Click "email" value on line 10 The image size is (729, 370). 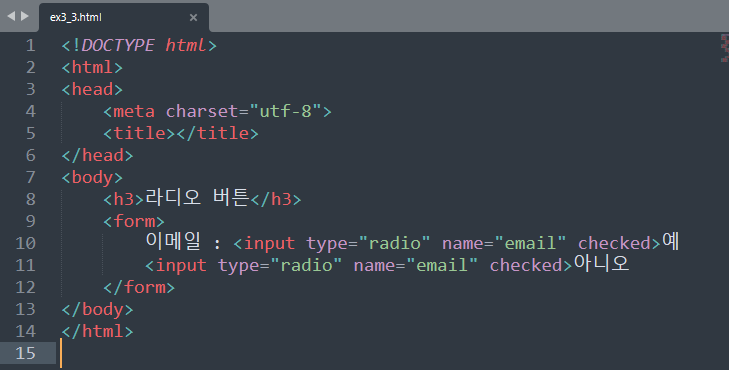pos(530,244)
